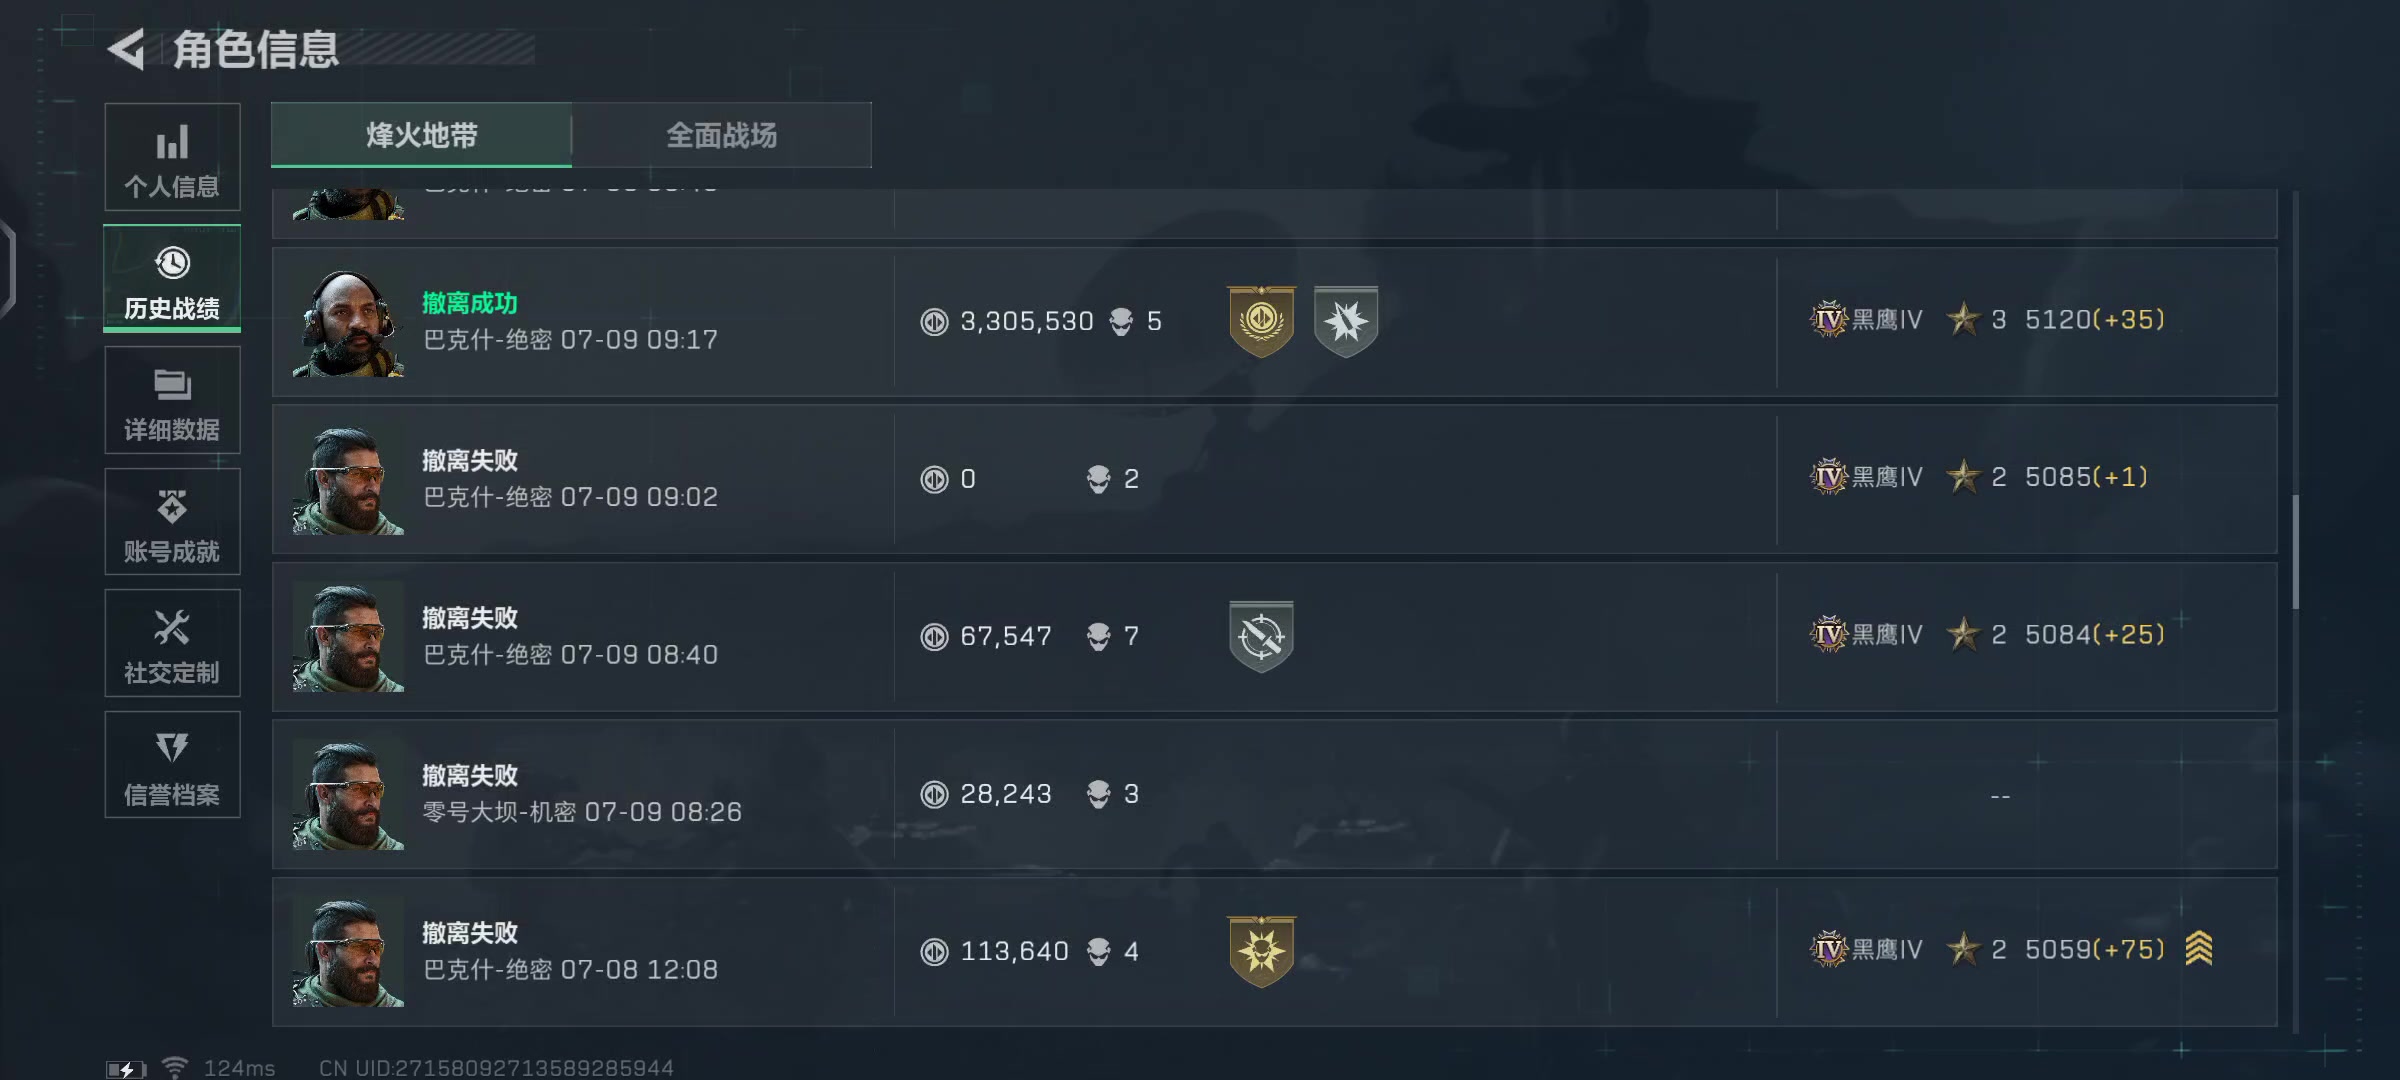Open 社交定制 customization section
The image size is (2400, 1080).
[172, 645]
